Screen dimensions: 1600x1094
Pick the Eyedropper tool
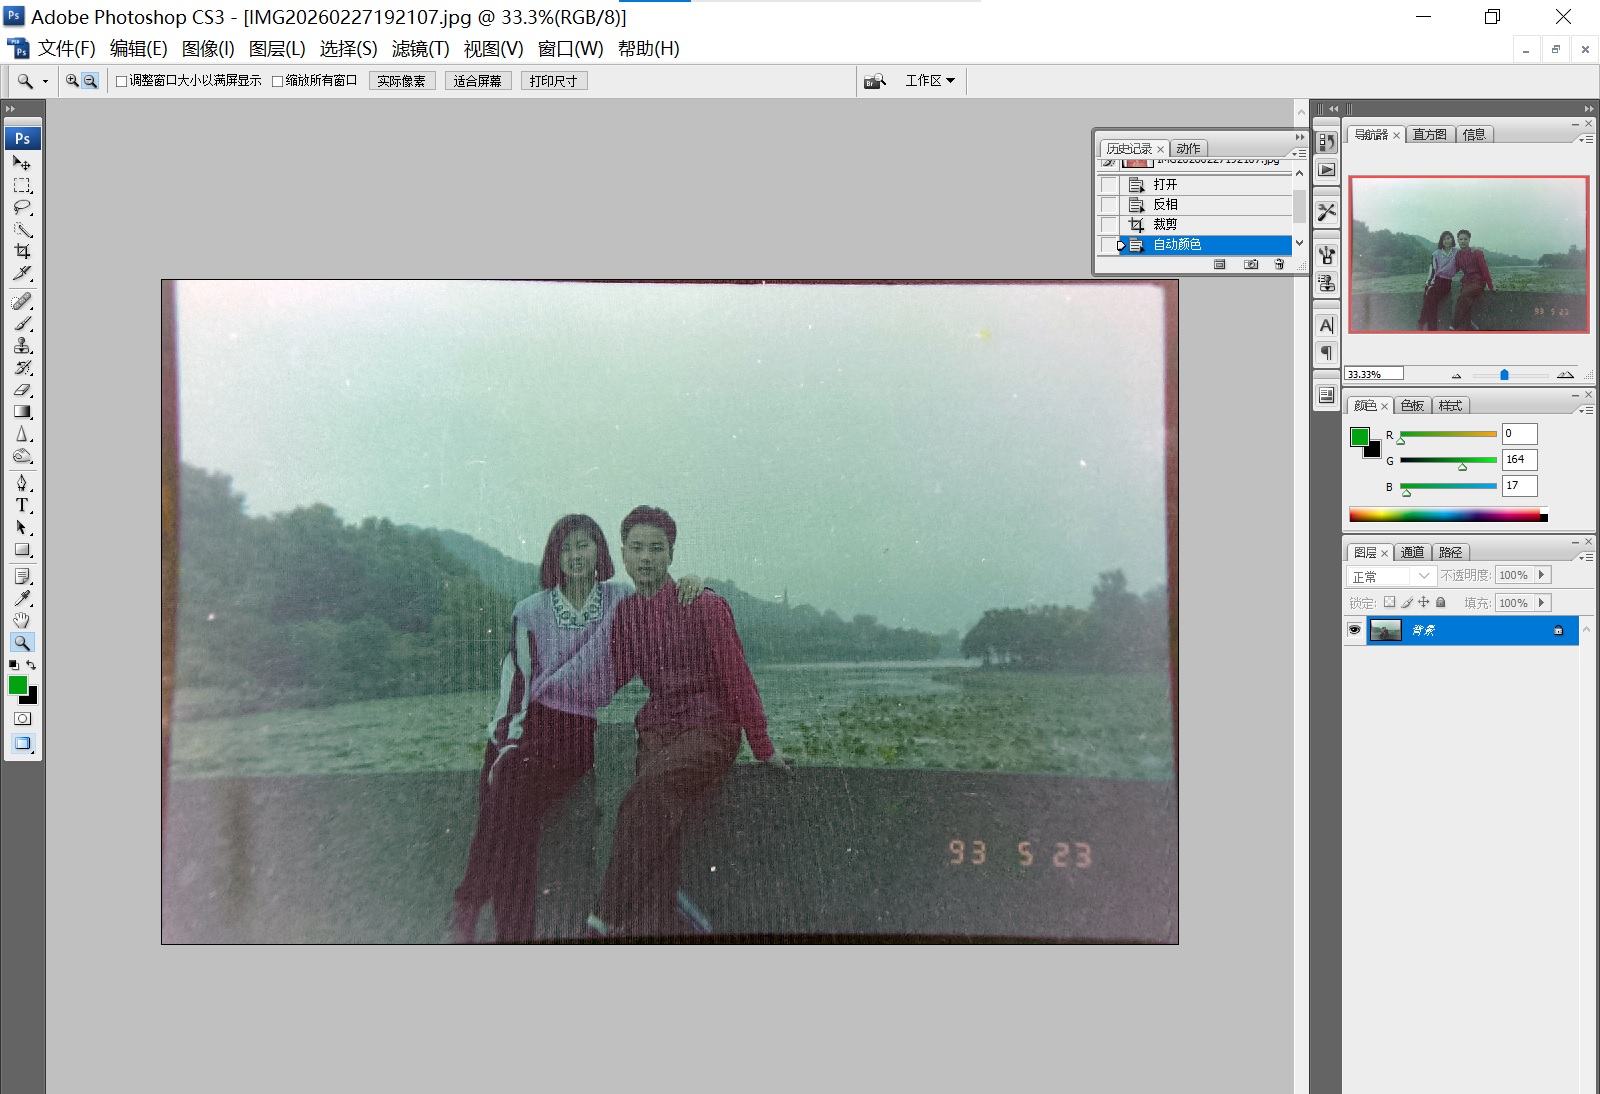click(22, 597)
